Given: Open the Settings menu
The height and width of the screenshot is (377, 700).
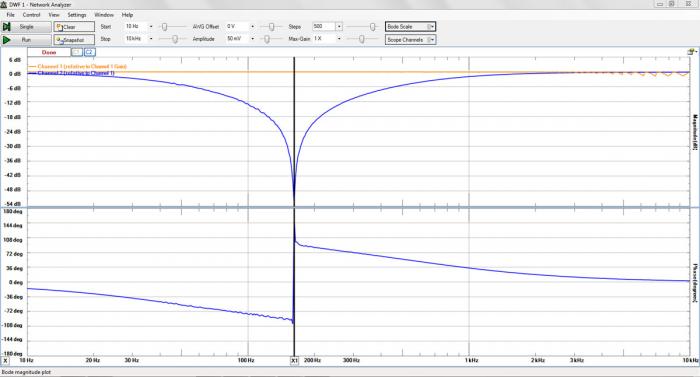Looking at the screenshot, I should [x=77, y=15].
